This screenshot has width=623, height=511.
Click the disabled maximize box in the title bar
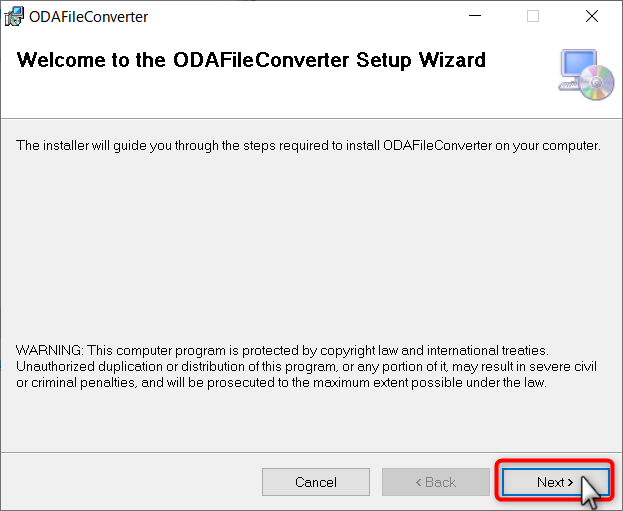533,16
